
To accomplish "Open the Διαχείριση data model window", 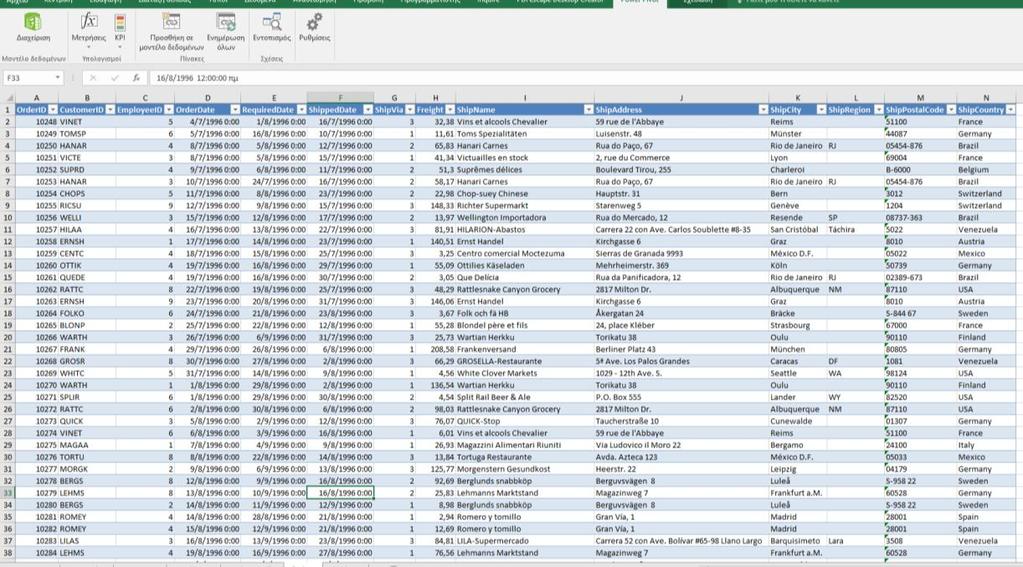I will (x=33, y=27).
